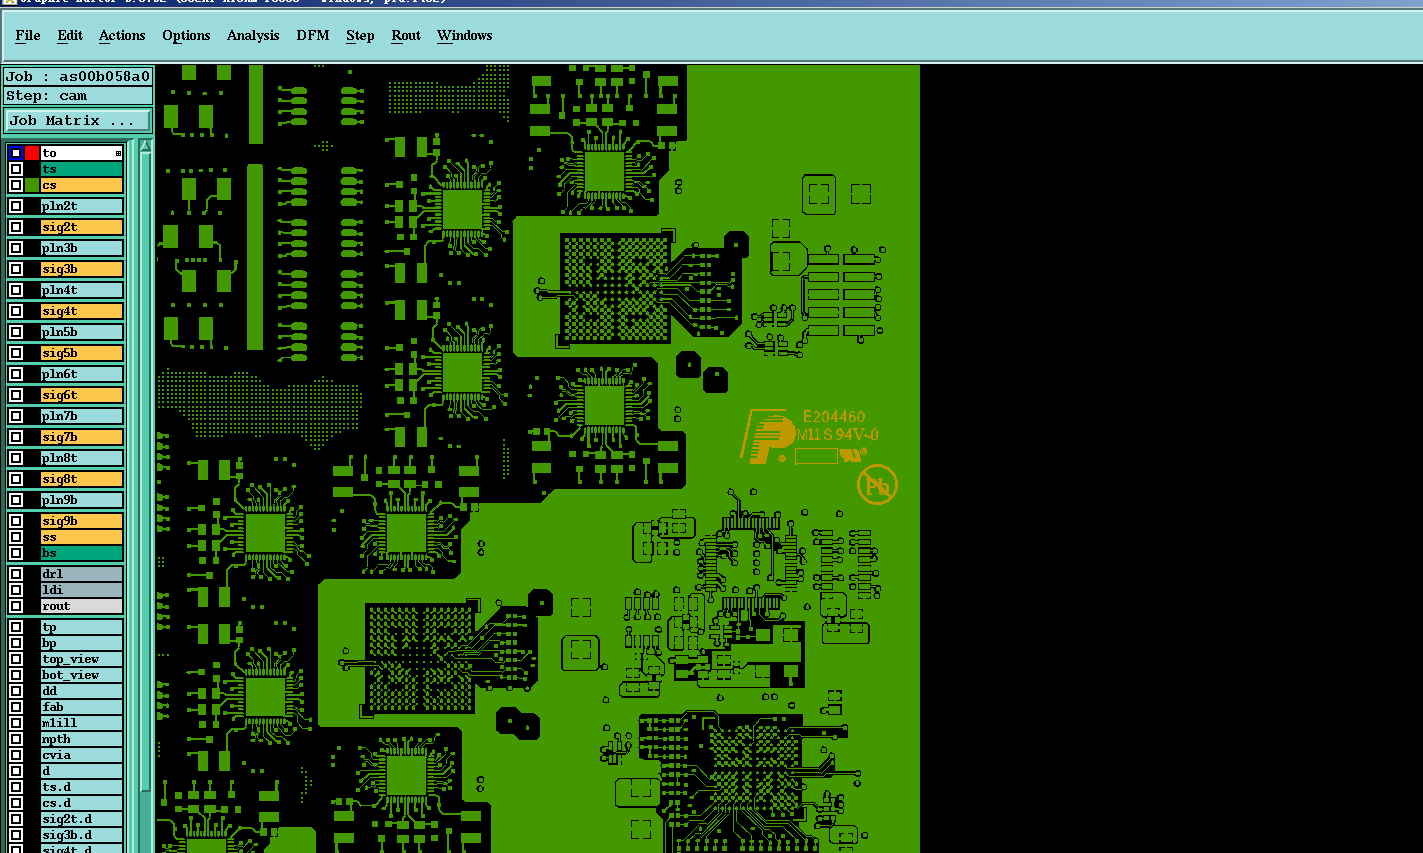Select the 'ts.d' layer name

coord(81,787)
